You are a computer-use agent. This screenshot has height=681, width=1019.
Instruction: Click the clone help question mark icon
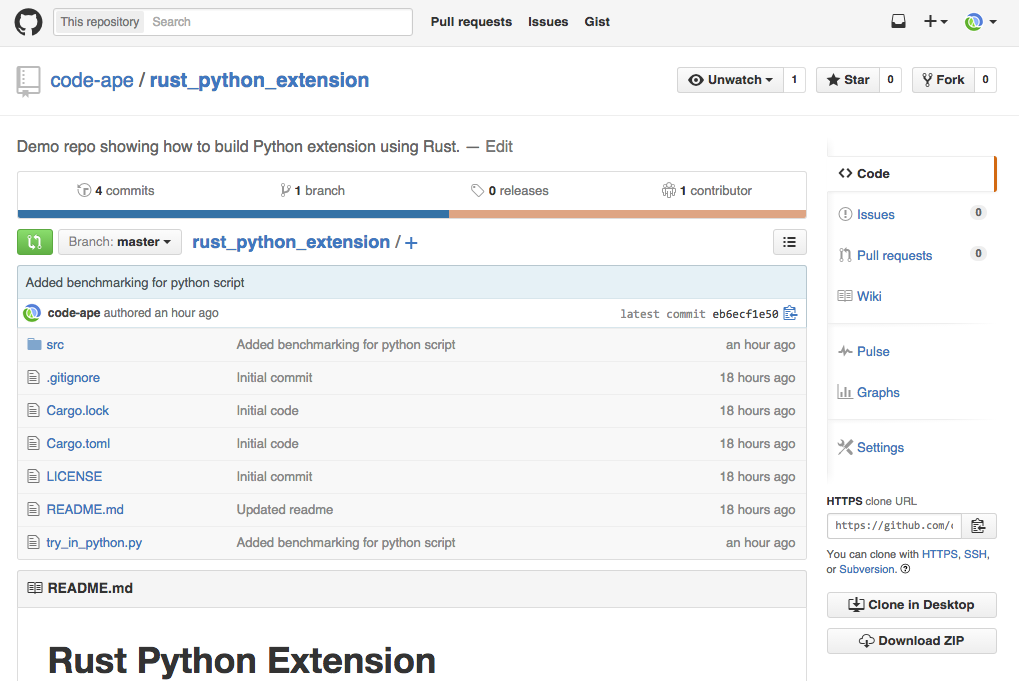point(905,570)
